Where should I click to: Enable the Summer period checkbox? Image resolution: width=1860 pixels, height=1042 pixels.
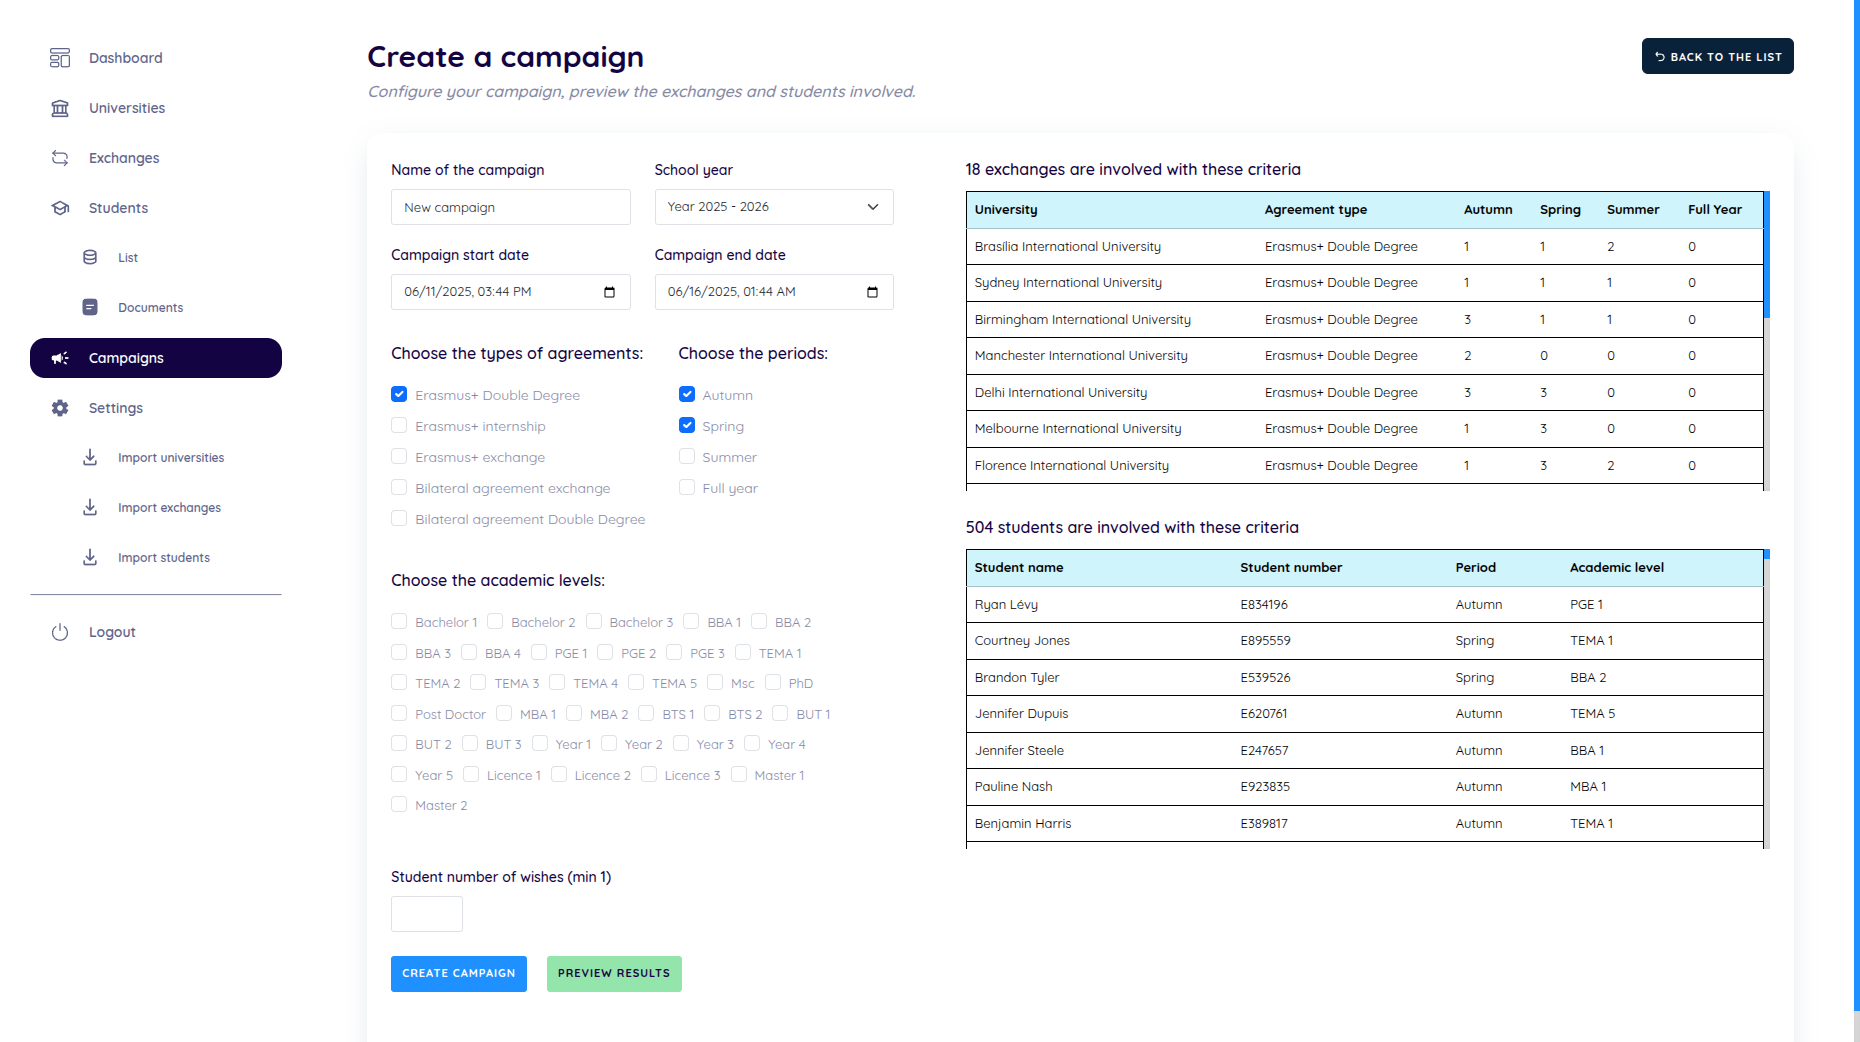point(687,457)
